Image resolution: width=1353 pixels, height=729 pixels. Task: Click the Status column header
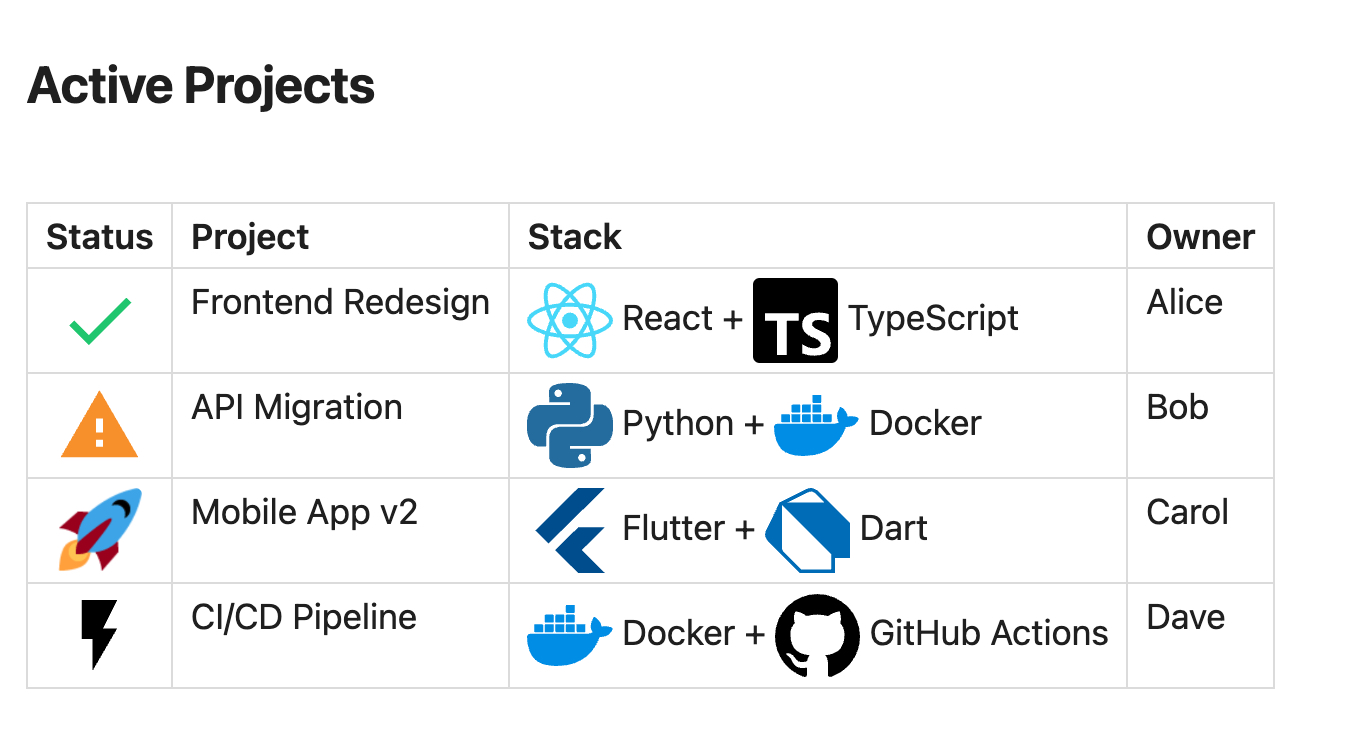(100, 237)
